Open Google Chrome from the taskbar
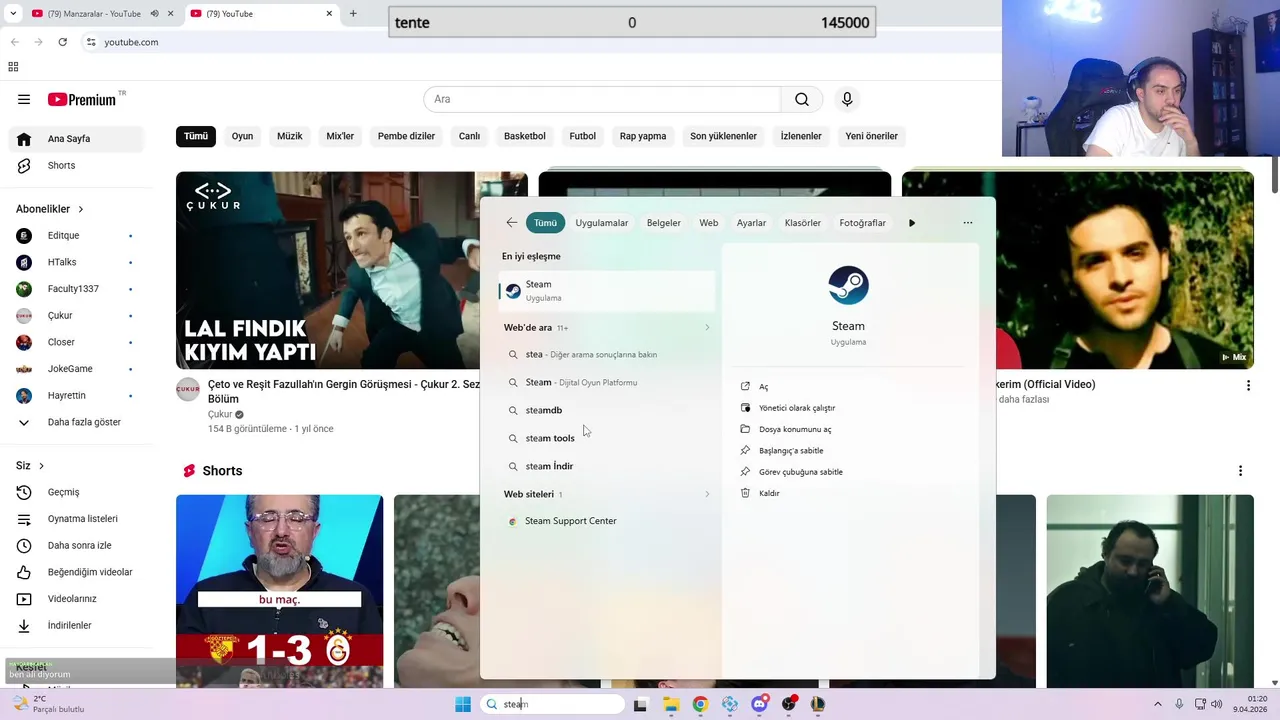This screenshot has height=720, width=1280. click(x=700, y=704)
